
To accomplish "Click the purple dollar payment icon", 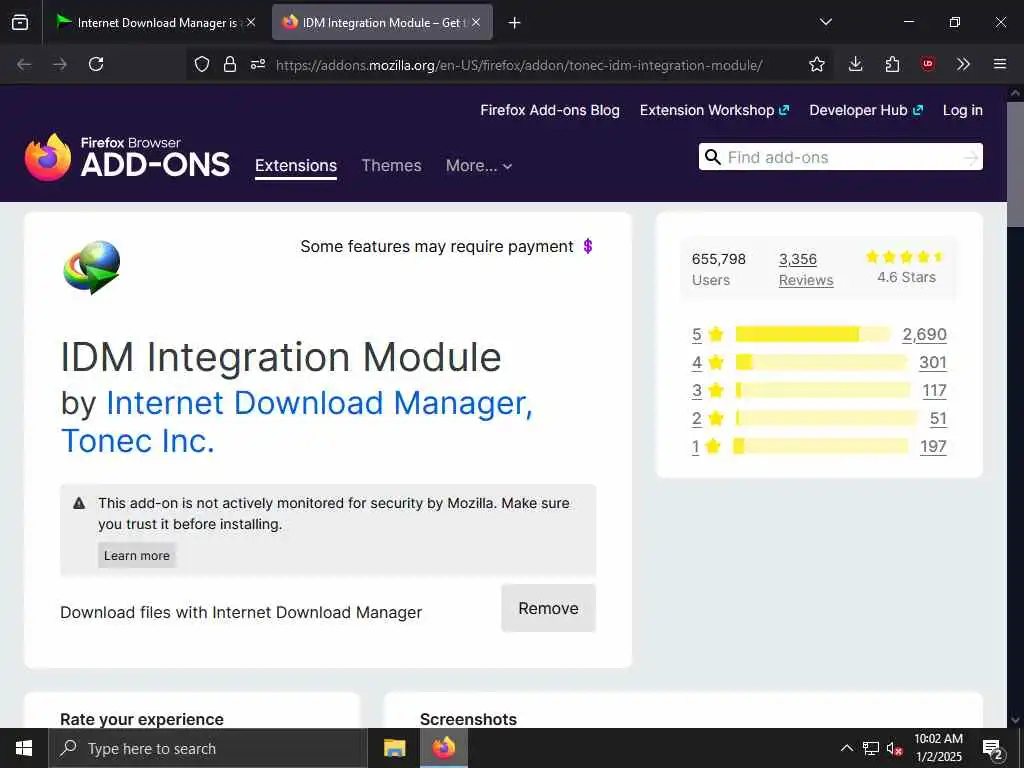I will 588,246.
